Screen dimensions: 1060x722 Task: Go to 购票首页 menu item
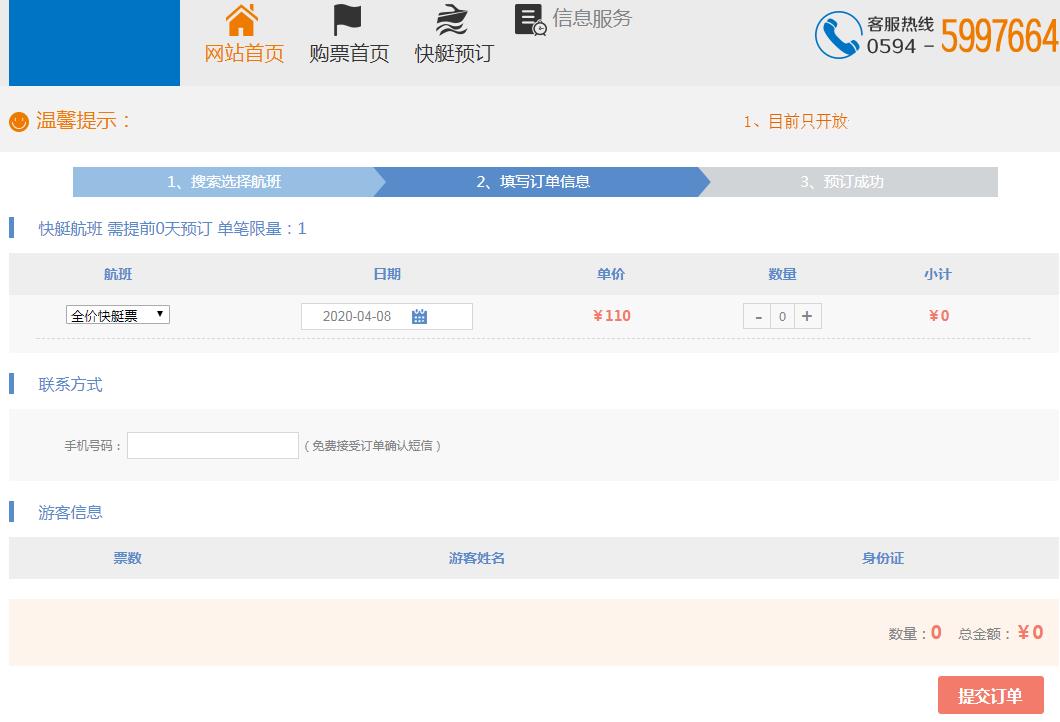tap(349, 53)
